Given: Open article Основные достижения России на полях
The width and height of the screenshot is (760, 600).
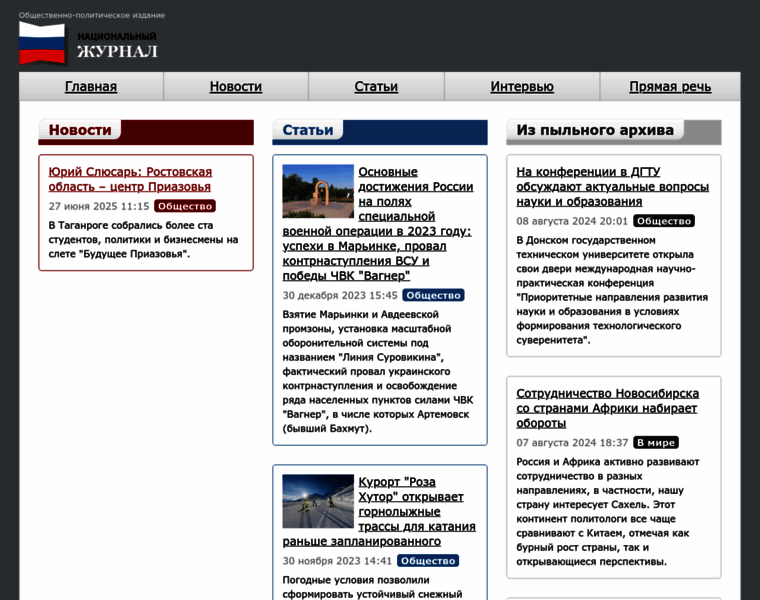Looking at the screenshot, I should click(378, 223).
